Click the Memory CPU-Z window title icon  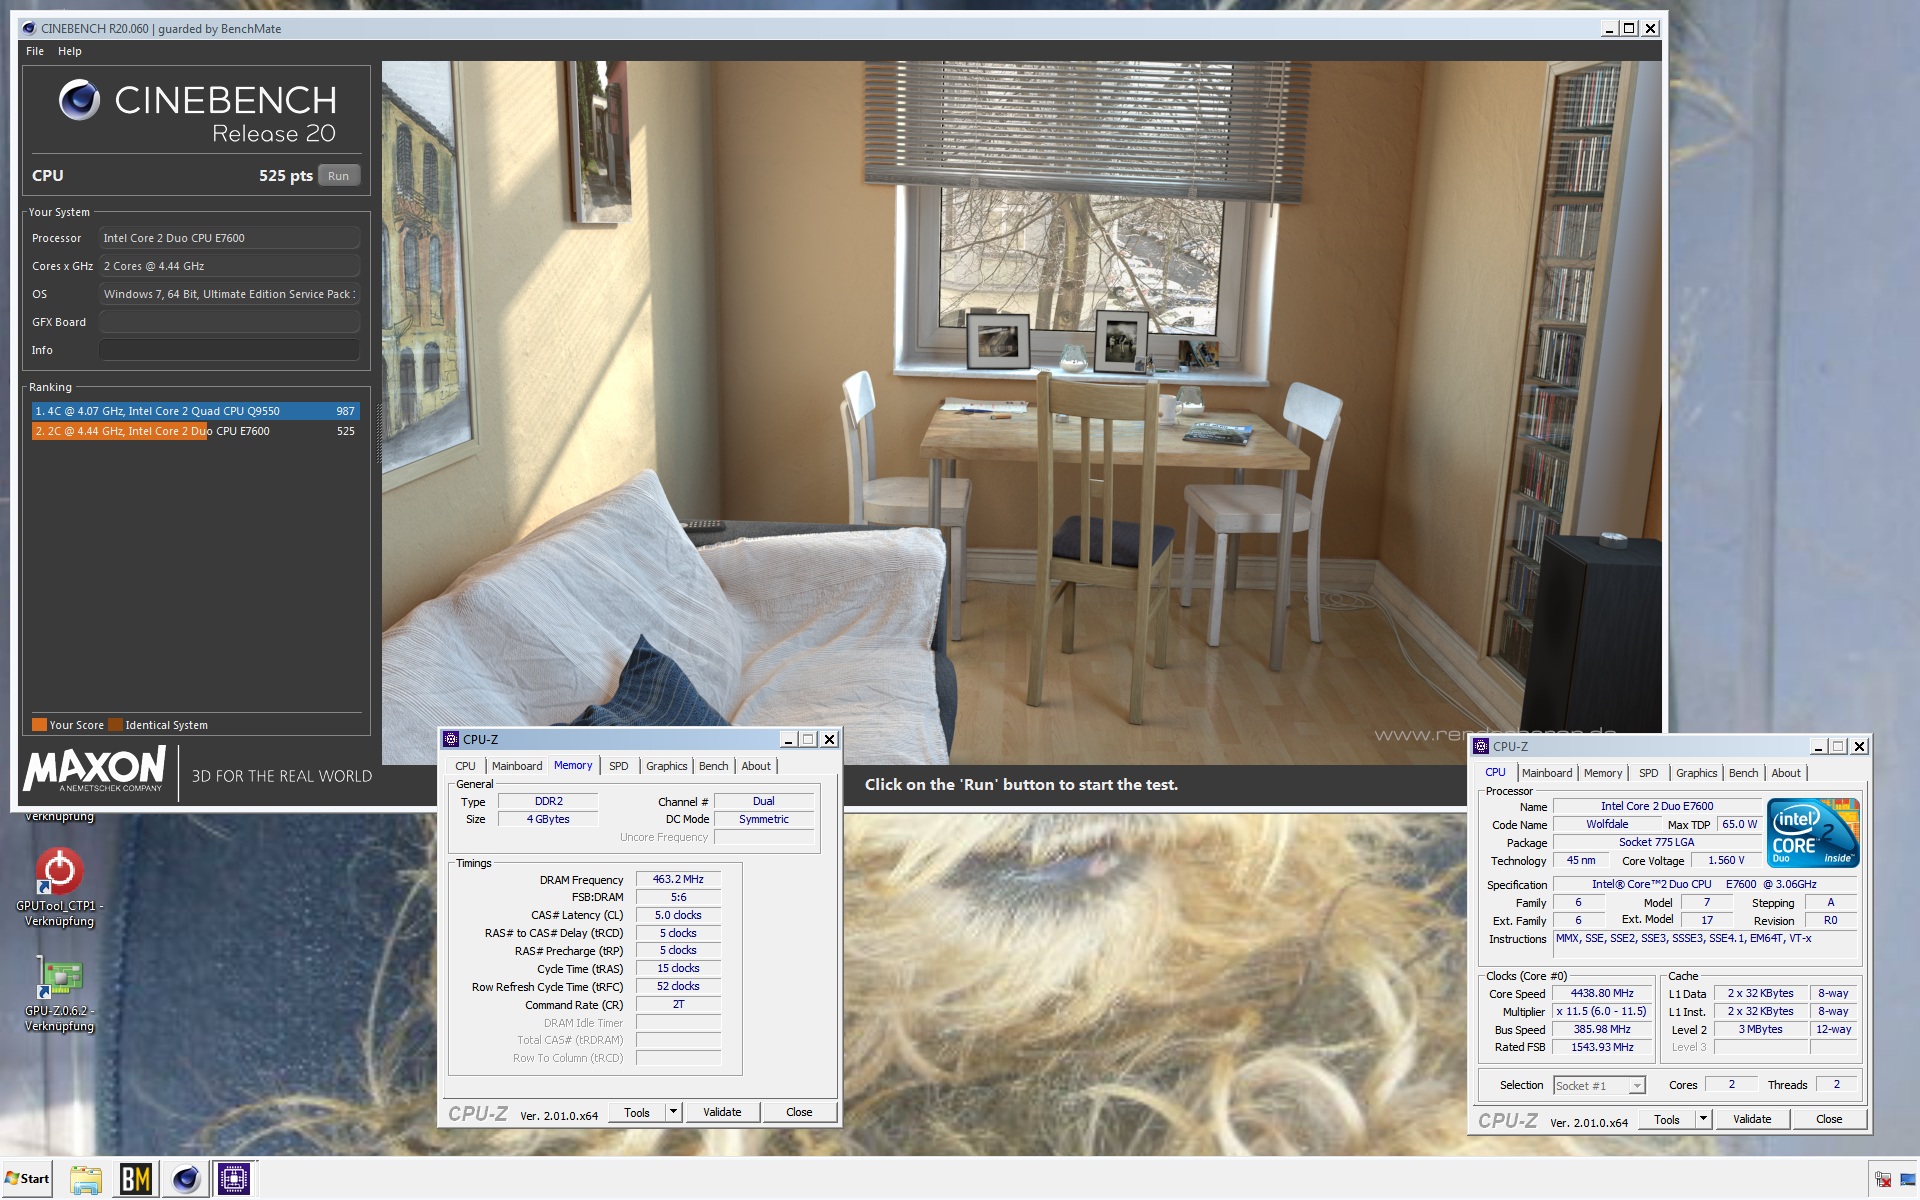pyautogui.click(x=451, y=739)
